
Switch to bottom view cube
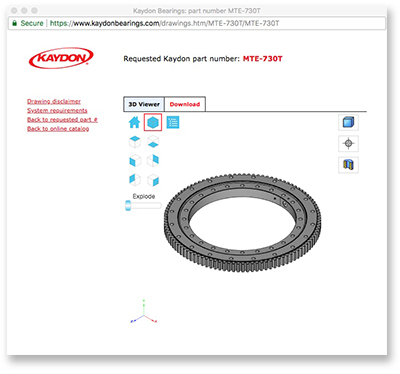click(x=153, y=142)
